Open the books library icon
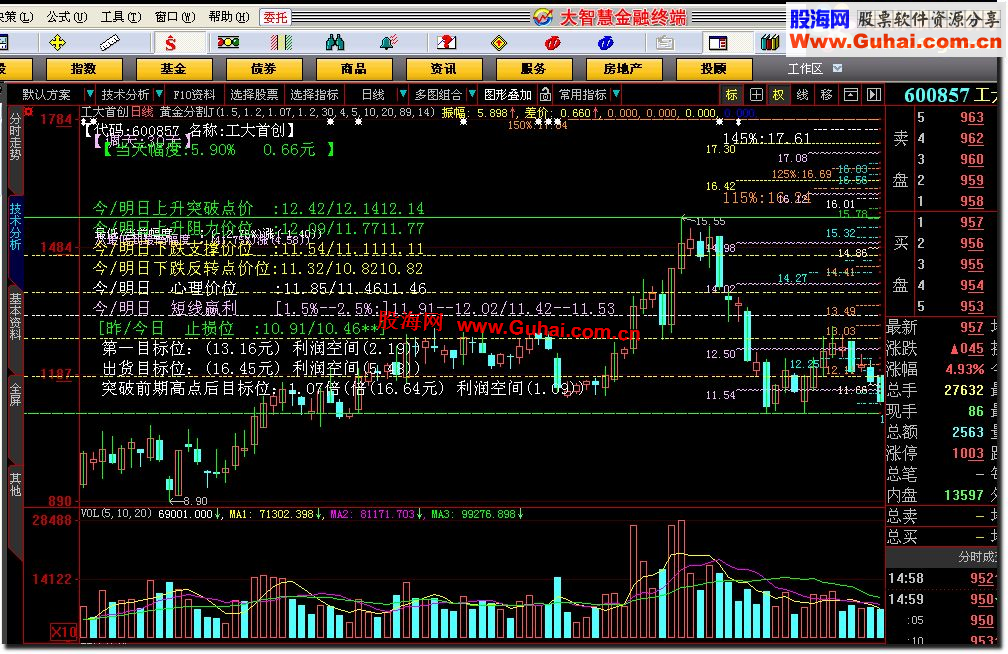This screenshot has width=1008, height=654. [x=770, y=43]
